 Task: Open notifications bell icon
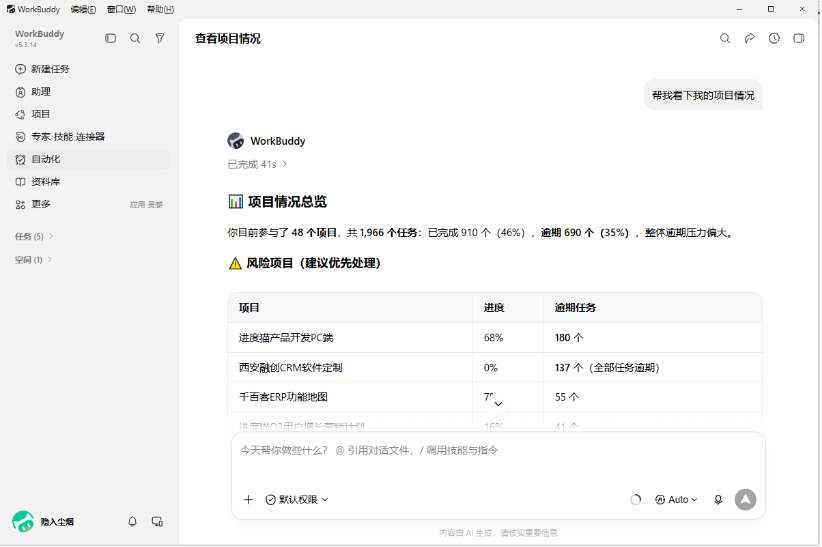[x=133, y=522]
